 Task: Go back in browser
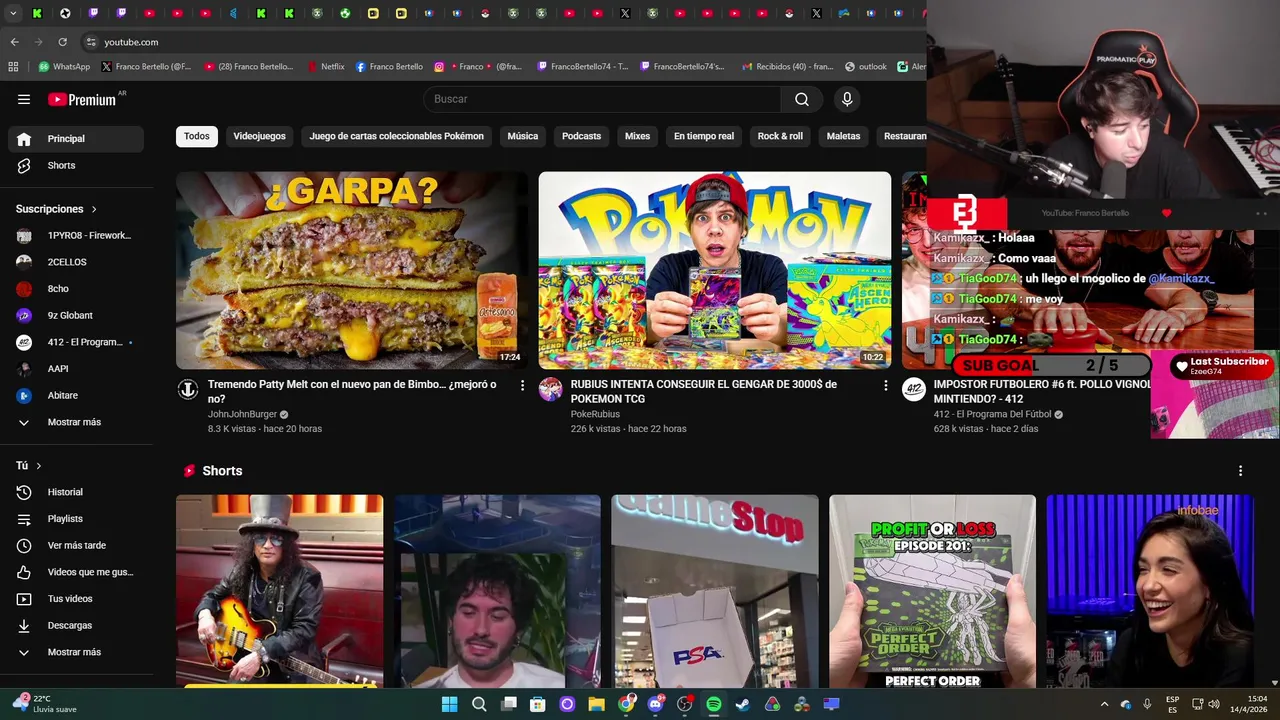point(14,42)
